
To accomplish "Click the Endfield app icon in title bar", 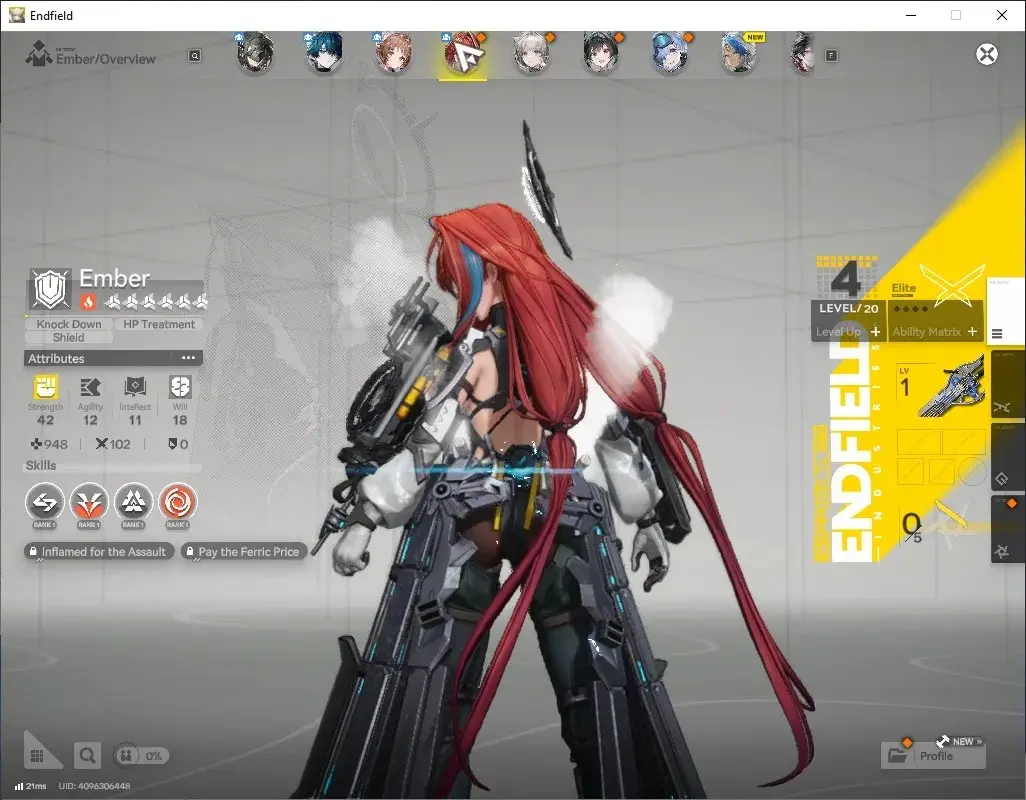I will coord(16,15).
